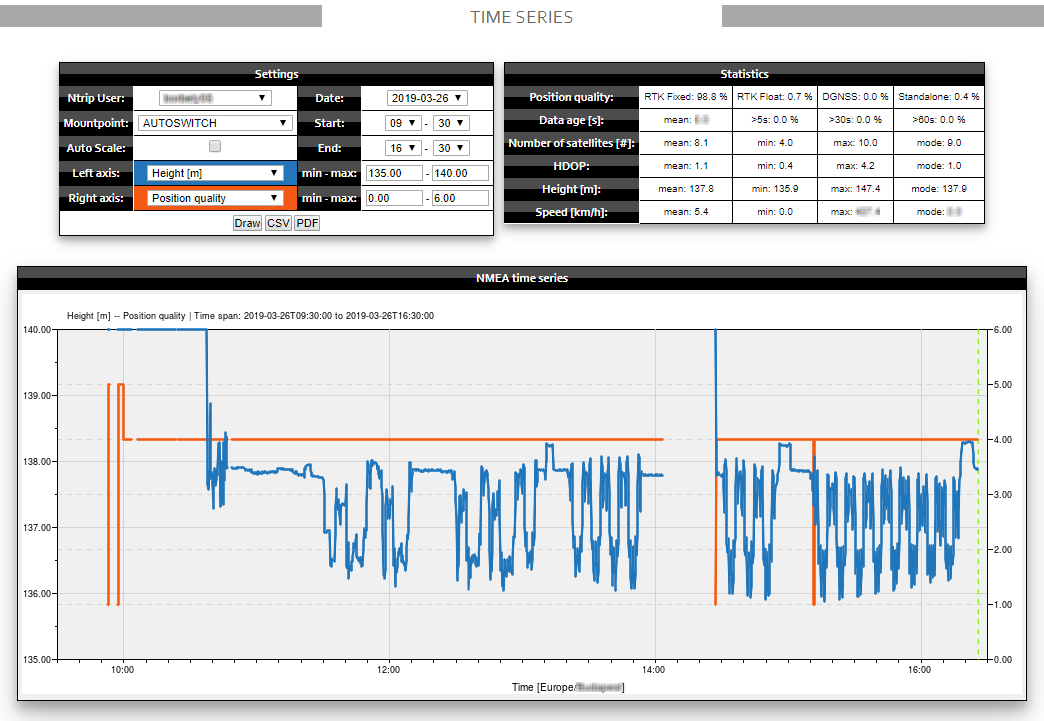
Task: Click the 14:00 time axis label
Action: point(653,670)
